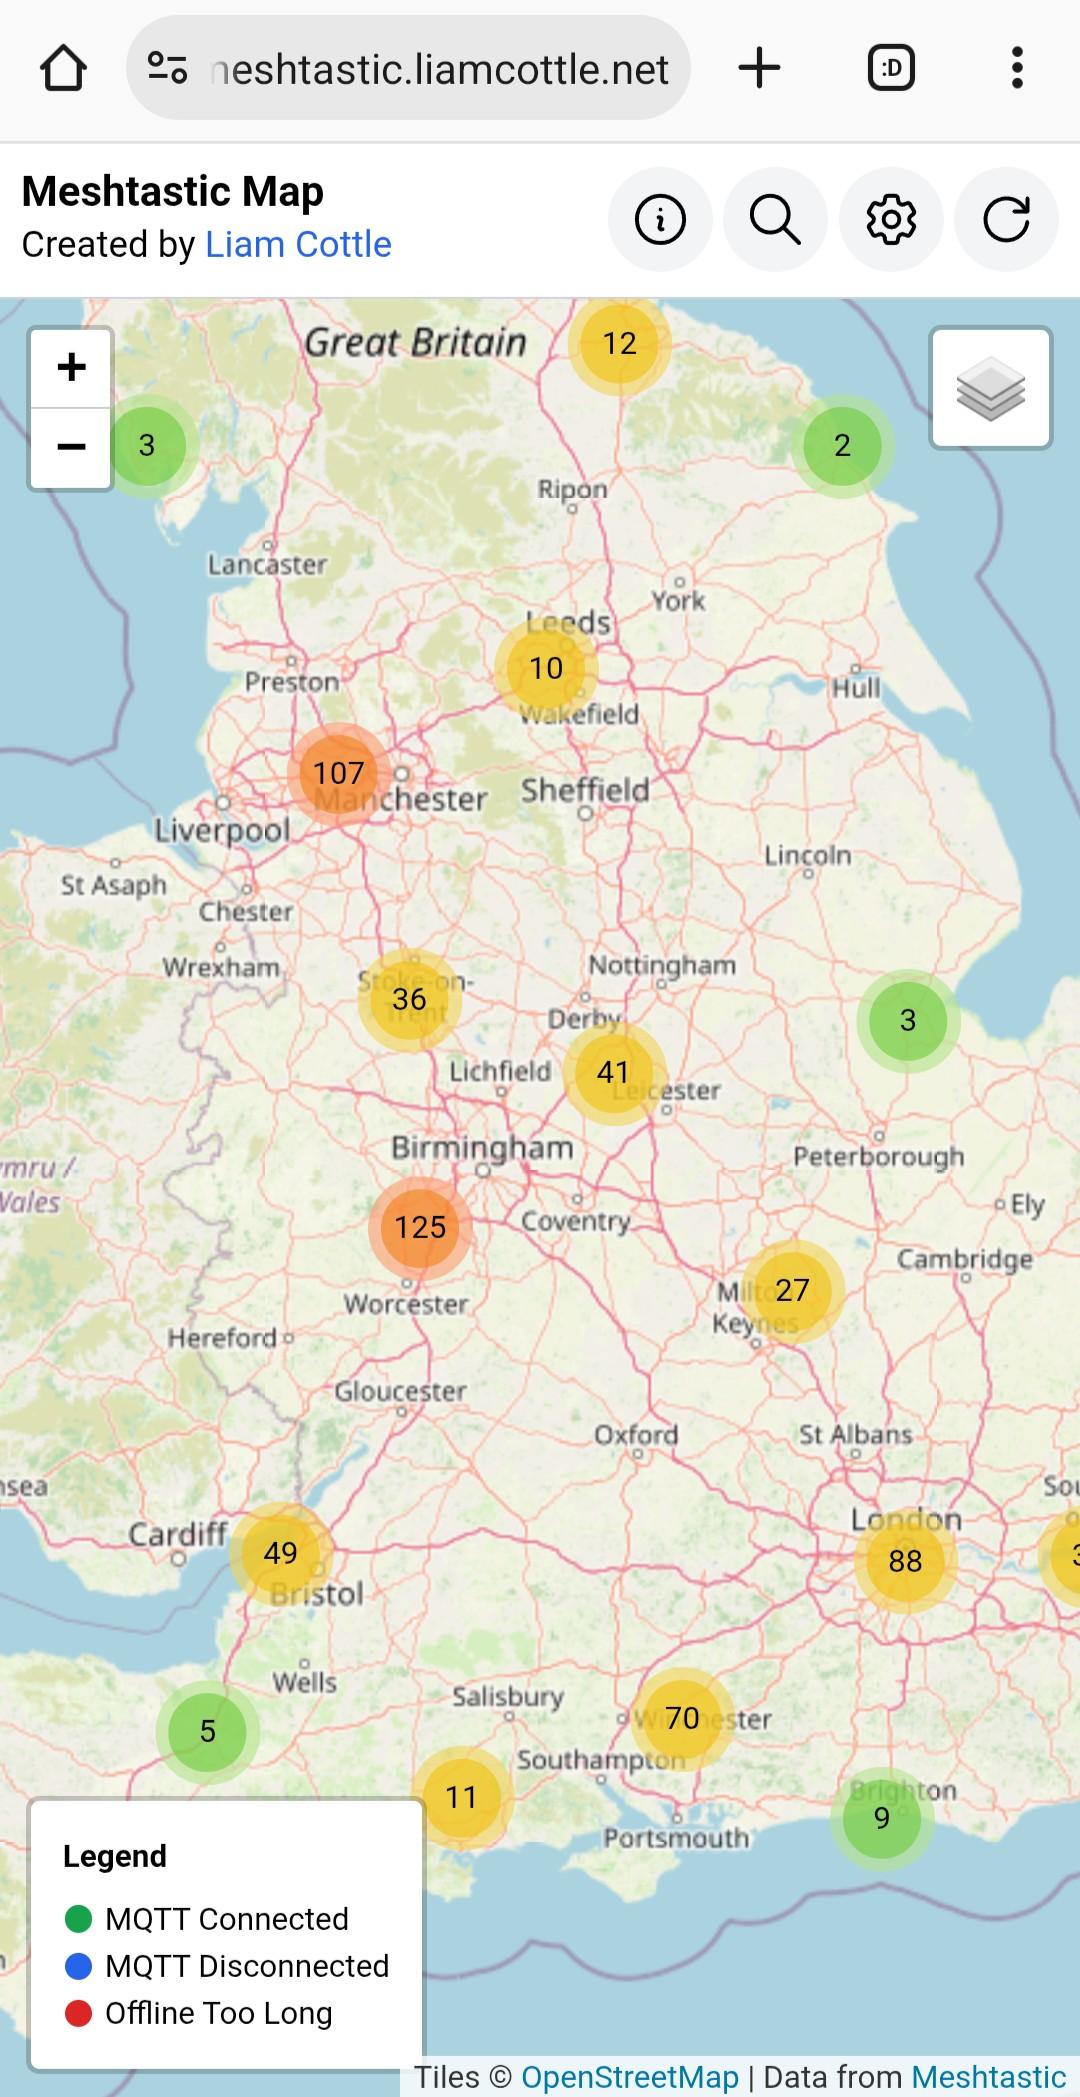Expand the 49 node cluster near Bristol
Viewport: 1080px width, 2097px height.
[280, 1553]
